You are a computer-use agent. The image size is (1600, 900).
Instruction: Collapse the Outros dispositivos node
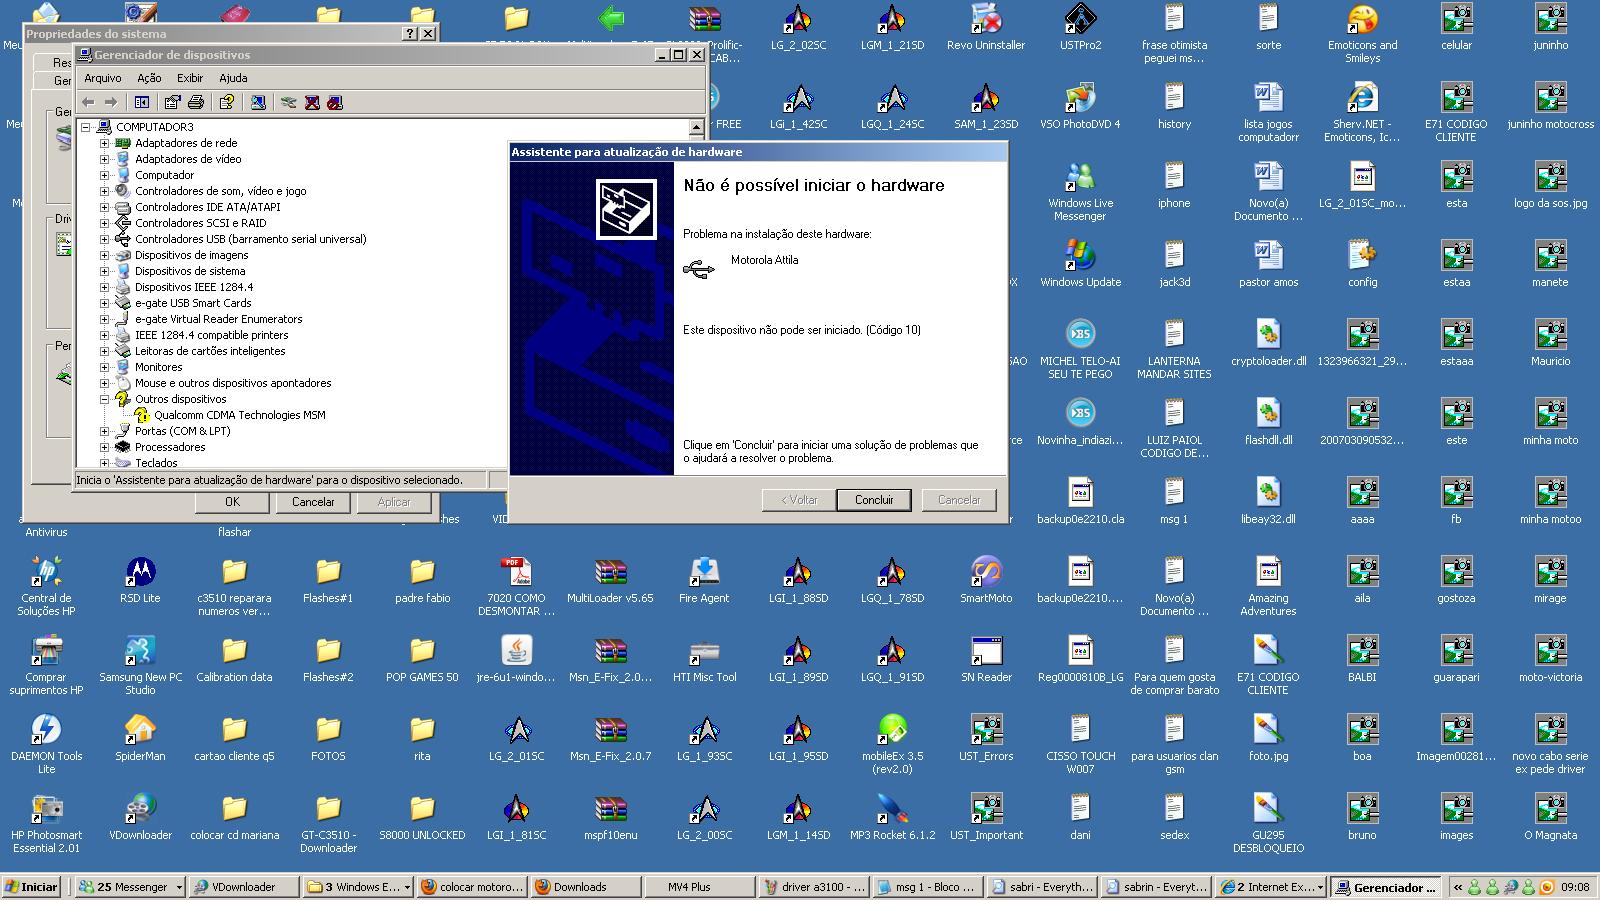click(104, 399)
